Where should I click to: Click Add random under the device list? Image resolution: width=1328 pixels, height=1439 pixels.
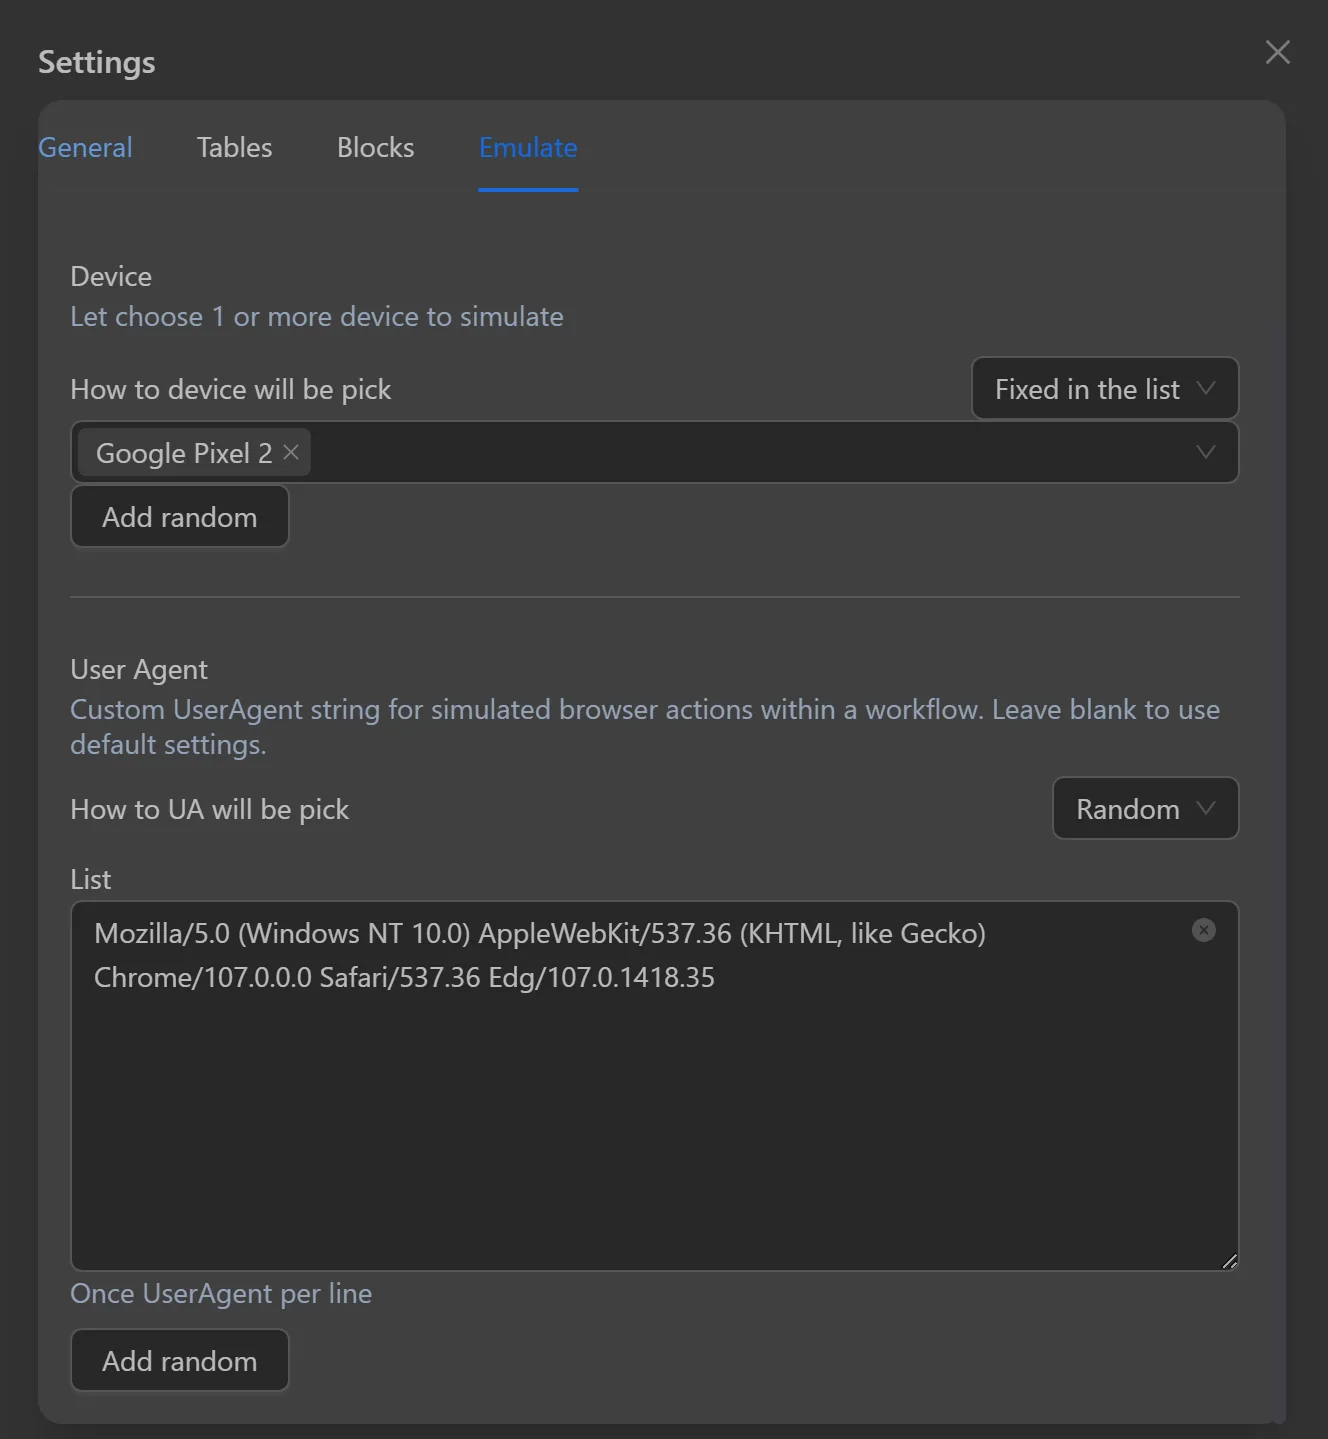tap(180, 516)
